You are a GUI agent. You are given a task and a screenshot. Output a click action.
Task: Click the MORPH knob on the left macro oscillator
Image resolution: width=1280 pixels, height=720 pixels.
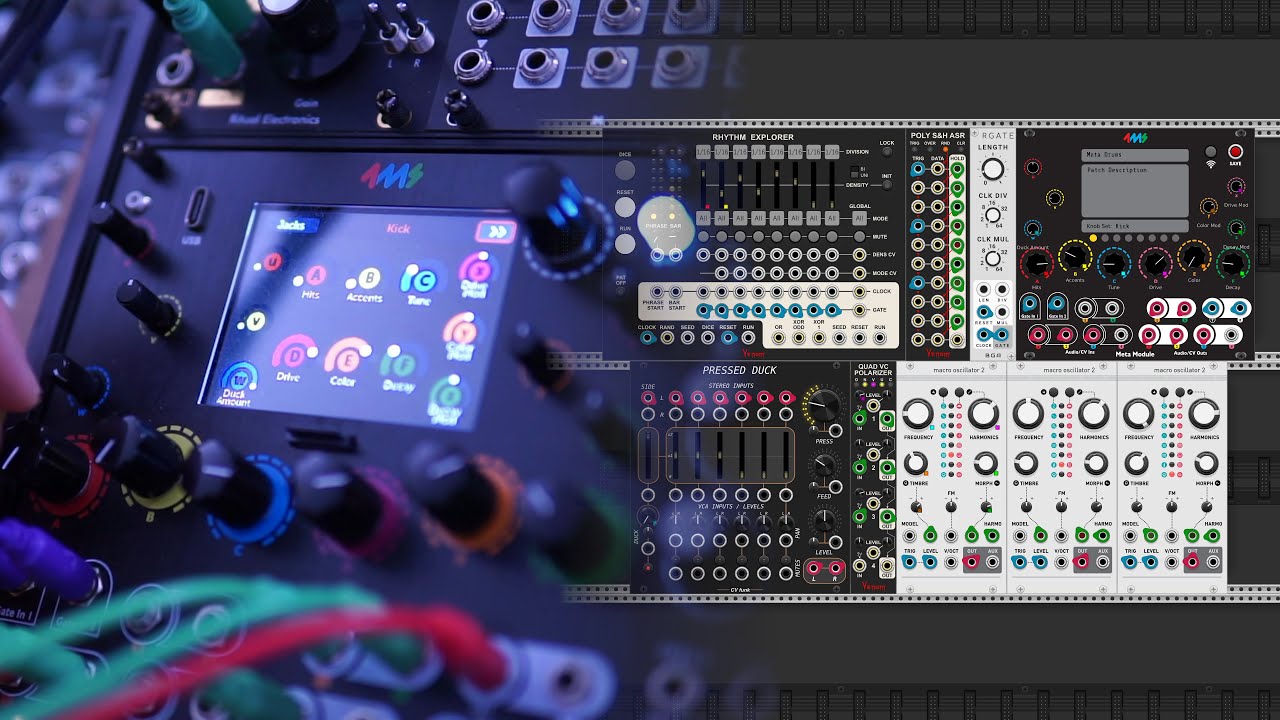pos(984,463)
